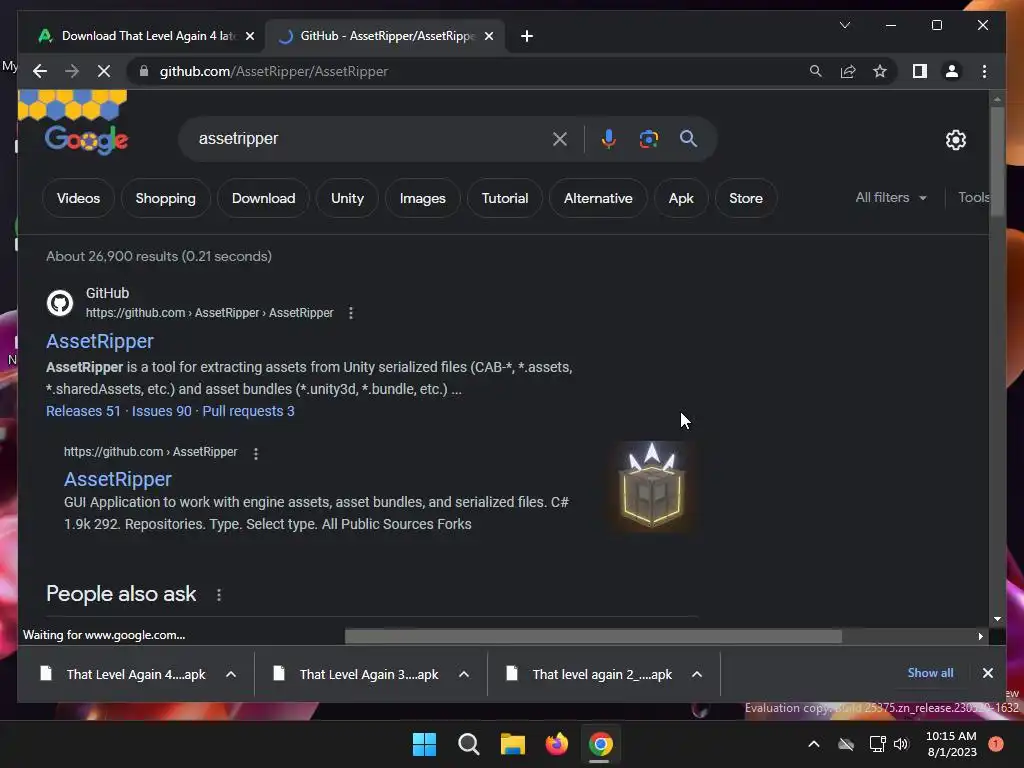Open File Explorer from taskbar

[513, 744]
